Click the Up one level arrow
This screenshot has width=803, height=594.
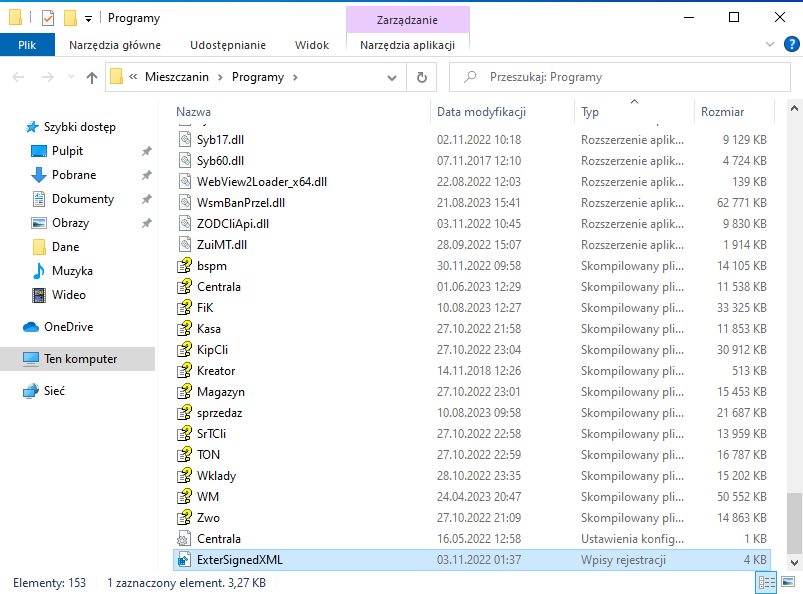[x=91, y=77]
